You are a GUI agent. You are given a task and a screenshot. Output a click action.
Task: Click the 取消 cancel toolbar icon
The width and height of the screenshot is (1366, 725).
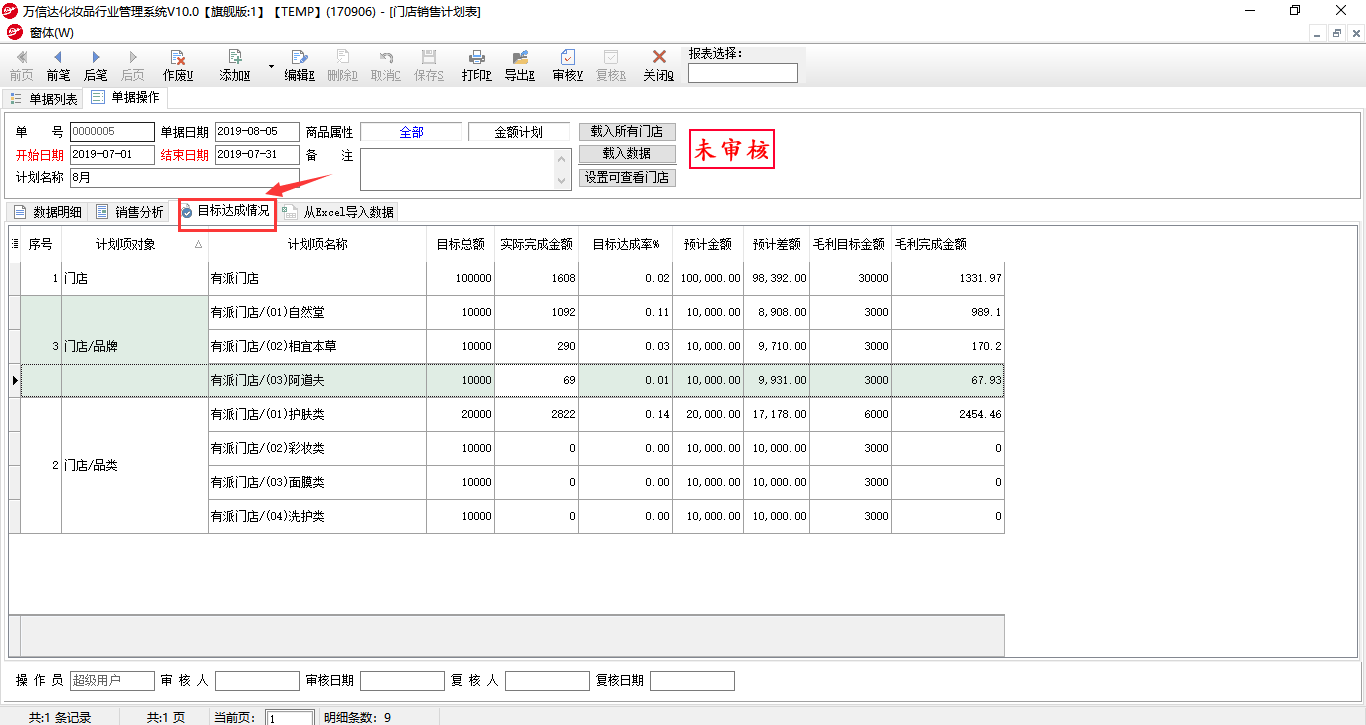tap(385, 65)
